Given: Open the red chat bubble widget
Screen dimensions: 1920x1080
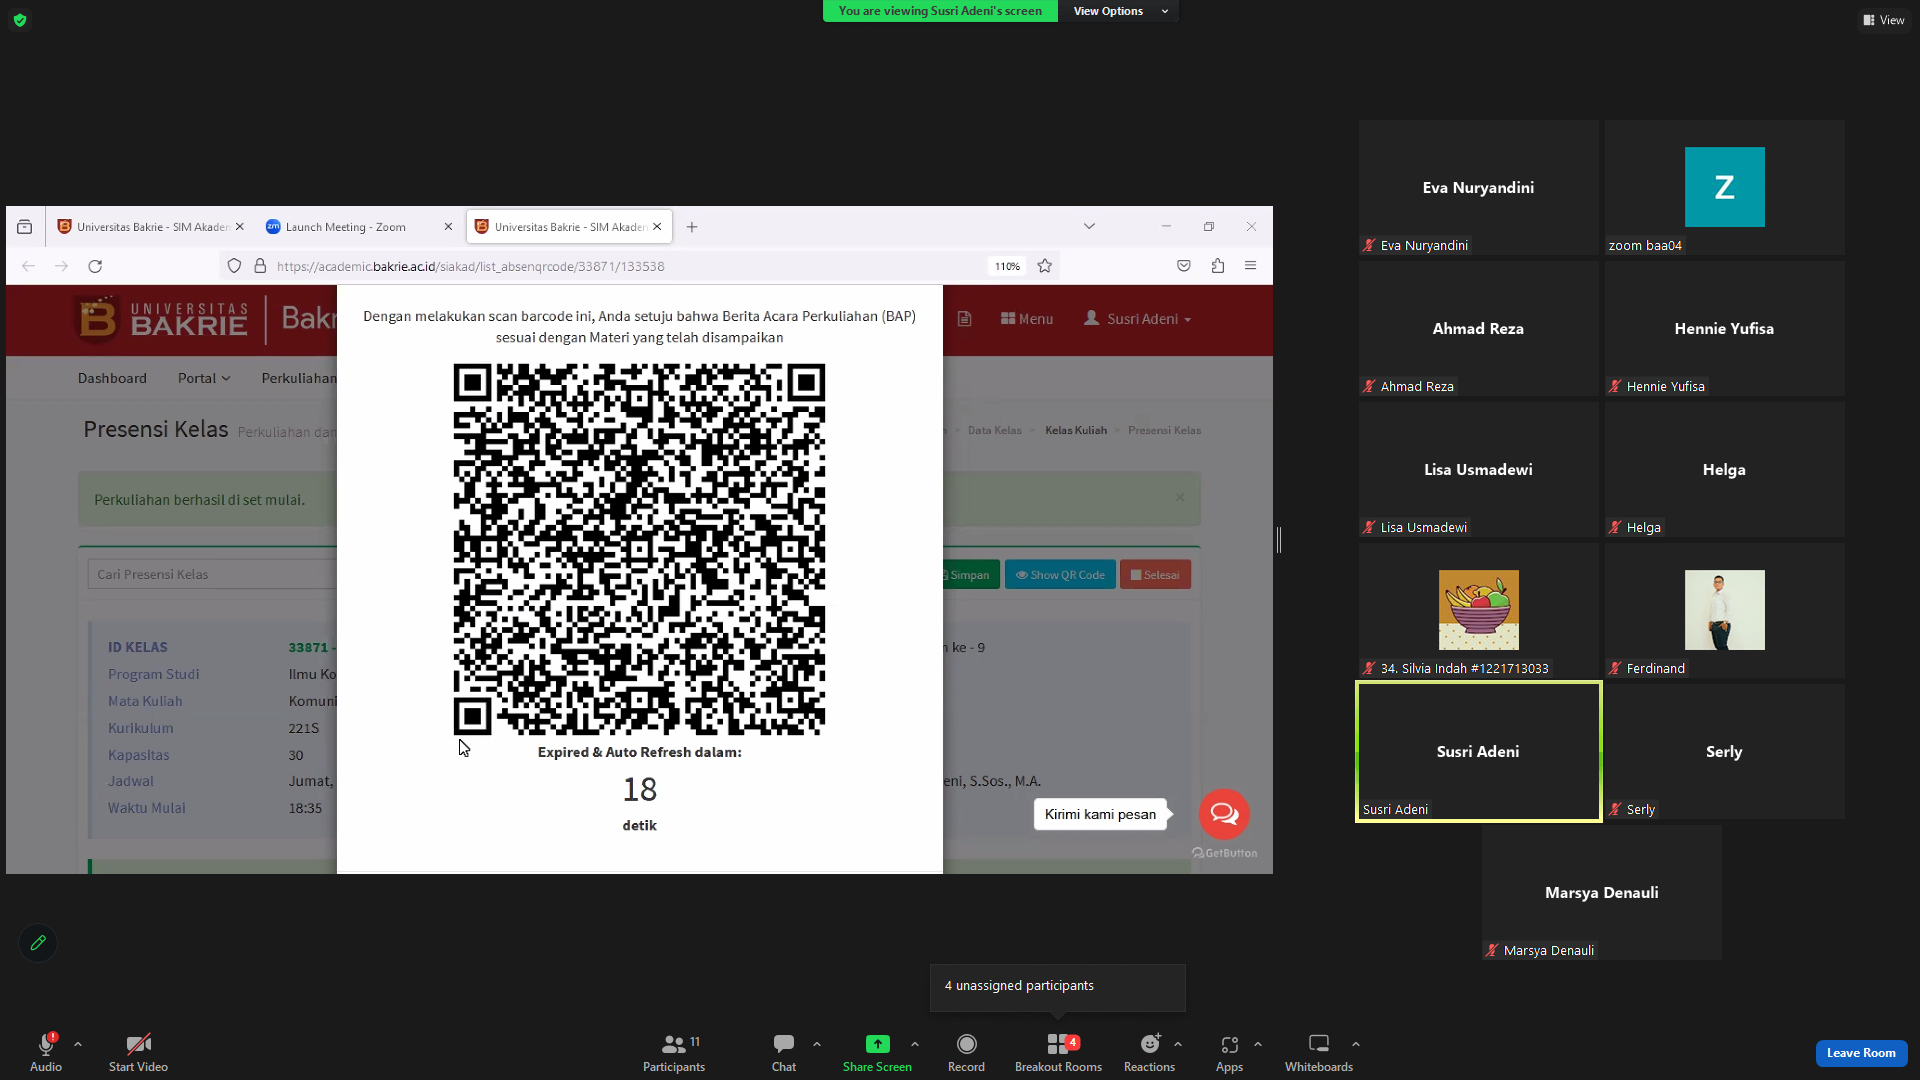Looking at the screenshot, I should [x=1224, y=814].
